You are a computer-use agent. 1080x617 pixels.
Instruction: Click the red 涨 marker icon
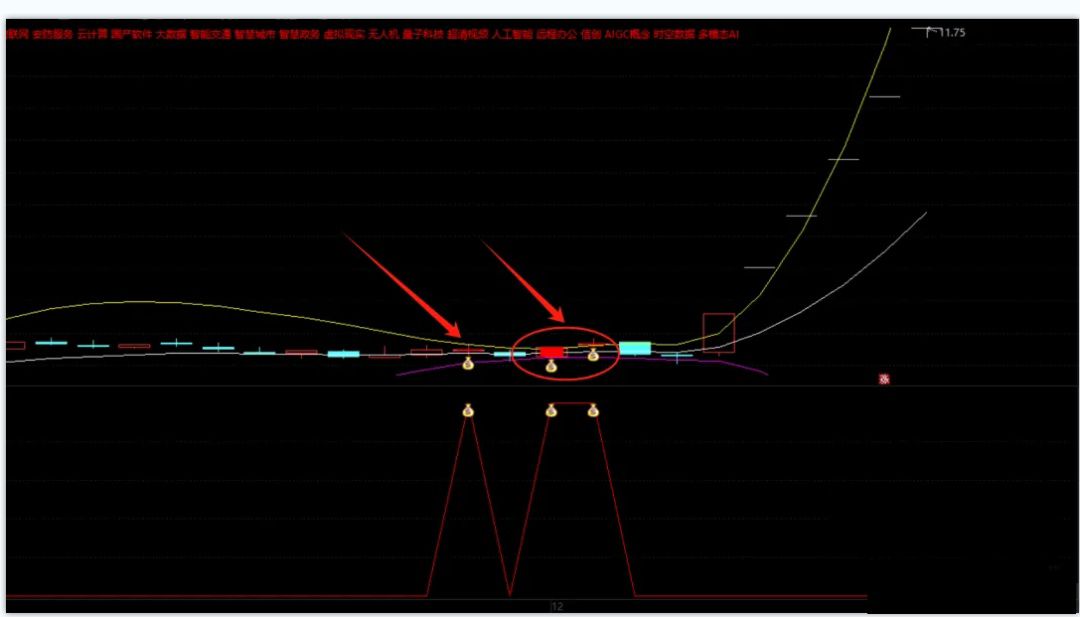click(884, 379)
